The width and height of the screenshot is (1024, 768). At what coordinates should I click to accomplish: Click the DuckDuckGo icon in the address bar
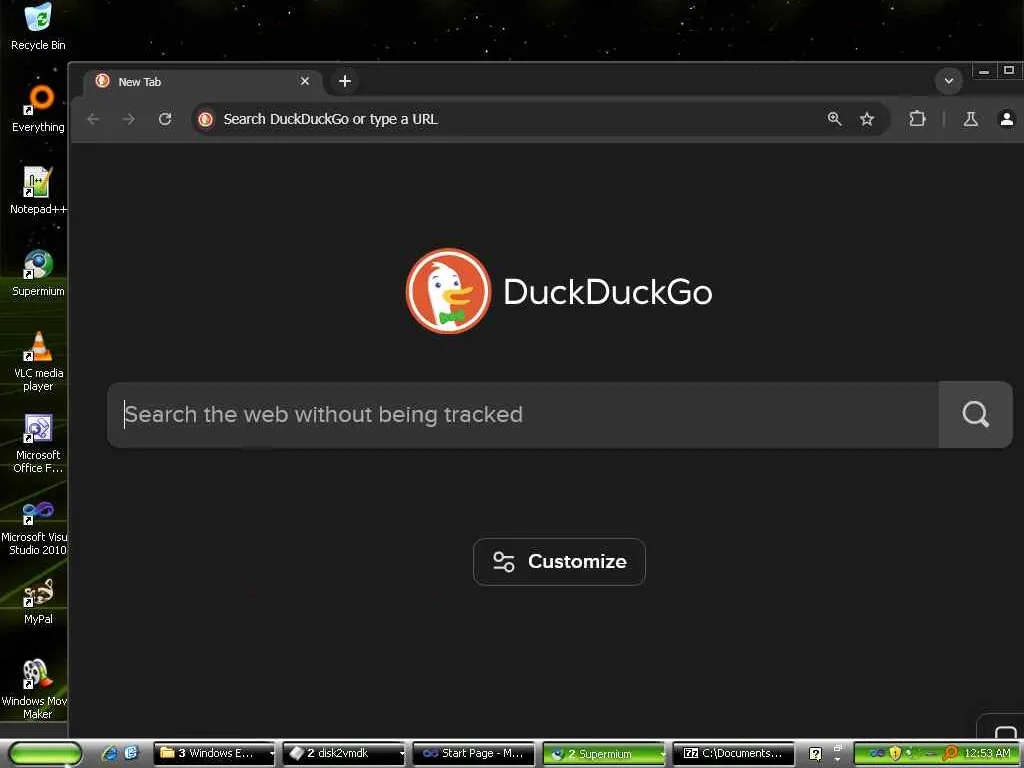point(206,119)
